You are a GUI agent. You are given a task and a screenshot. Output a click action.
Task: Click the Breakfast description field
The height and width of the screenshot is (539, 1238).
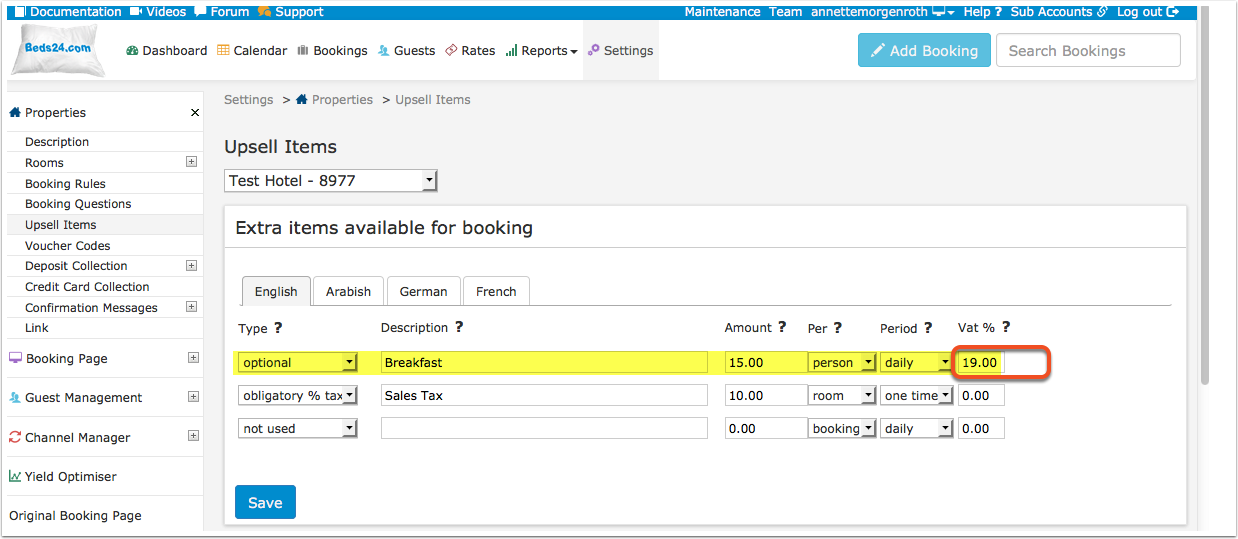click(x=544, y=363)
